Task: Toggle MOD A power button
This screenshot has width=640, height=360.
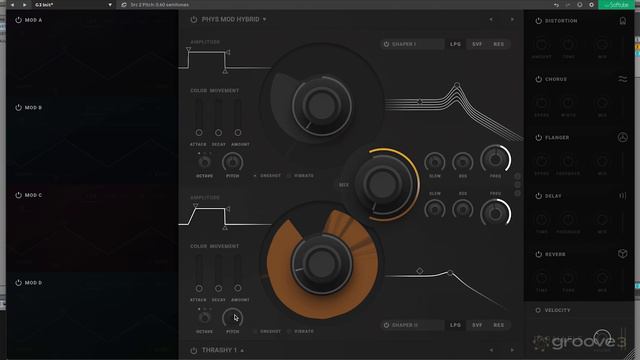Action: point(18,20)
